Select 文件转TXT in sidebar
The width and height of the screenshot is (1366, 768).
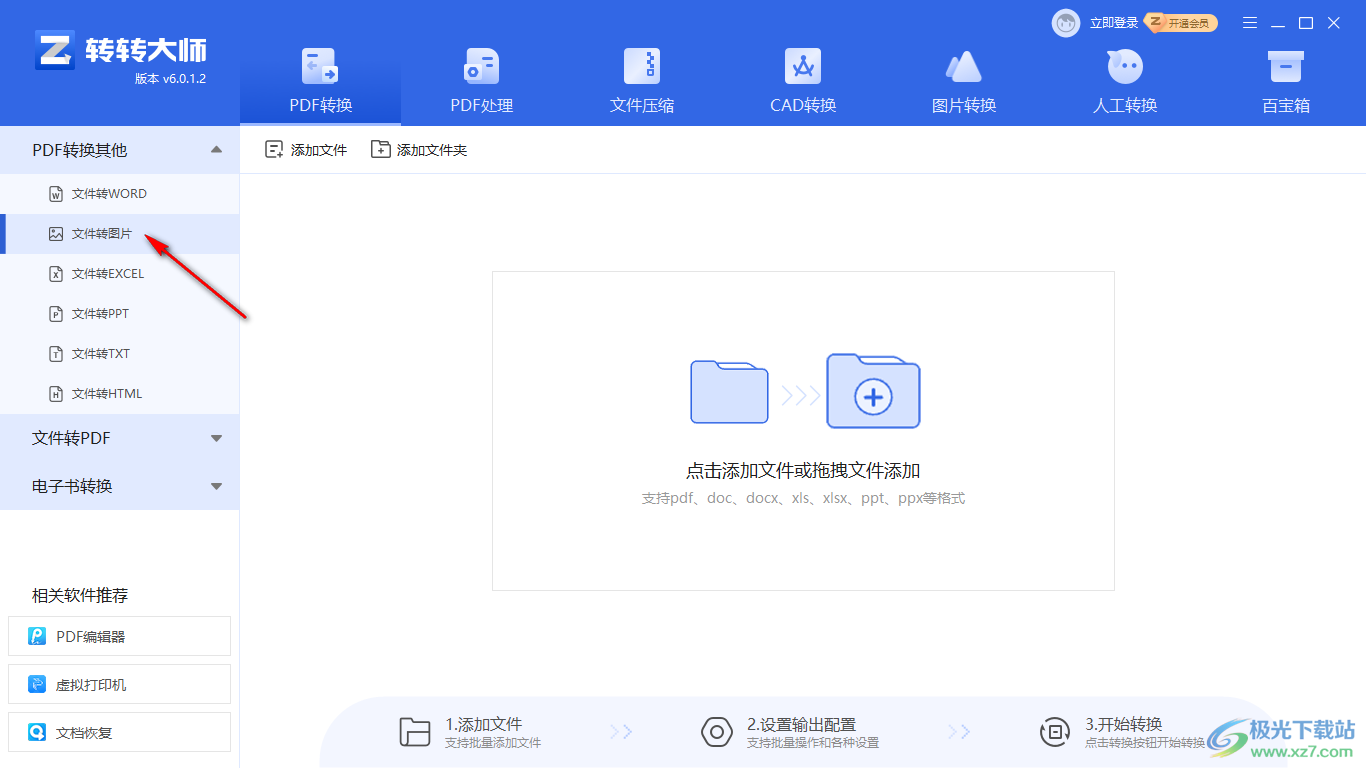pyautogui.click(x=120, y=354)
